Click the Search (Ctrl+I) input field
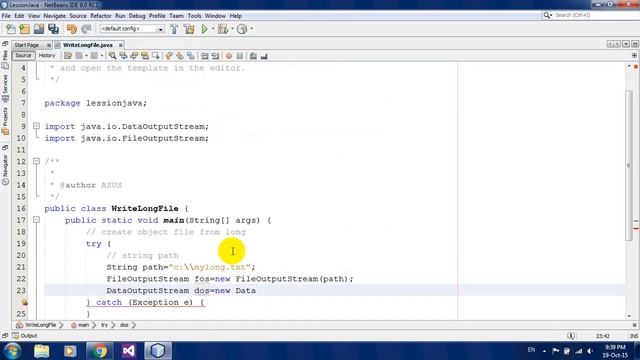Screen dimensions: 640x360 pyautogui.click(x=596, y=16)
